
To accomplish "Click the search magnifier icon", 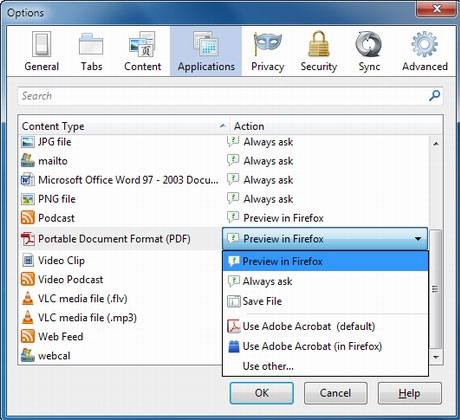I will coord(434,96).
